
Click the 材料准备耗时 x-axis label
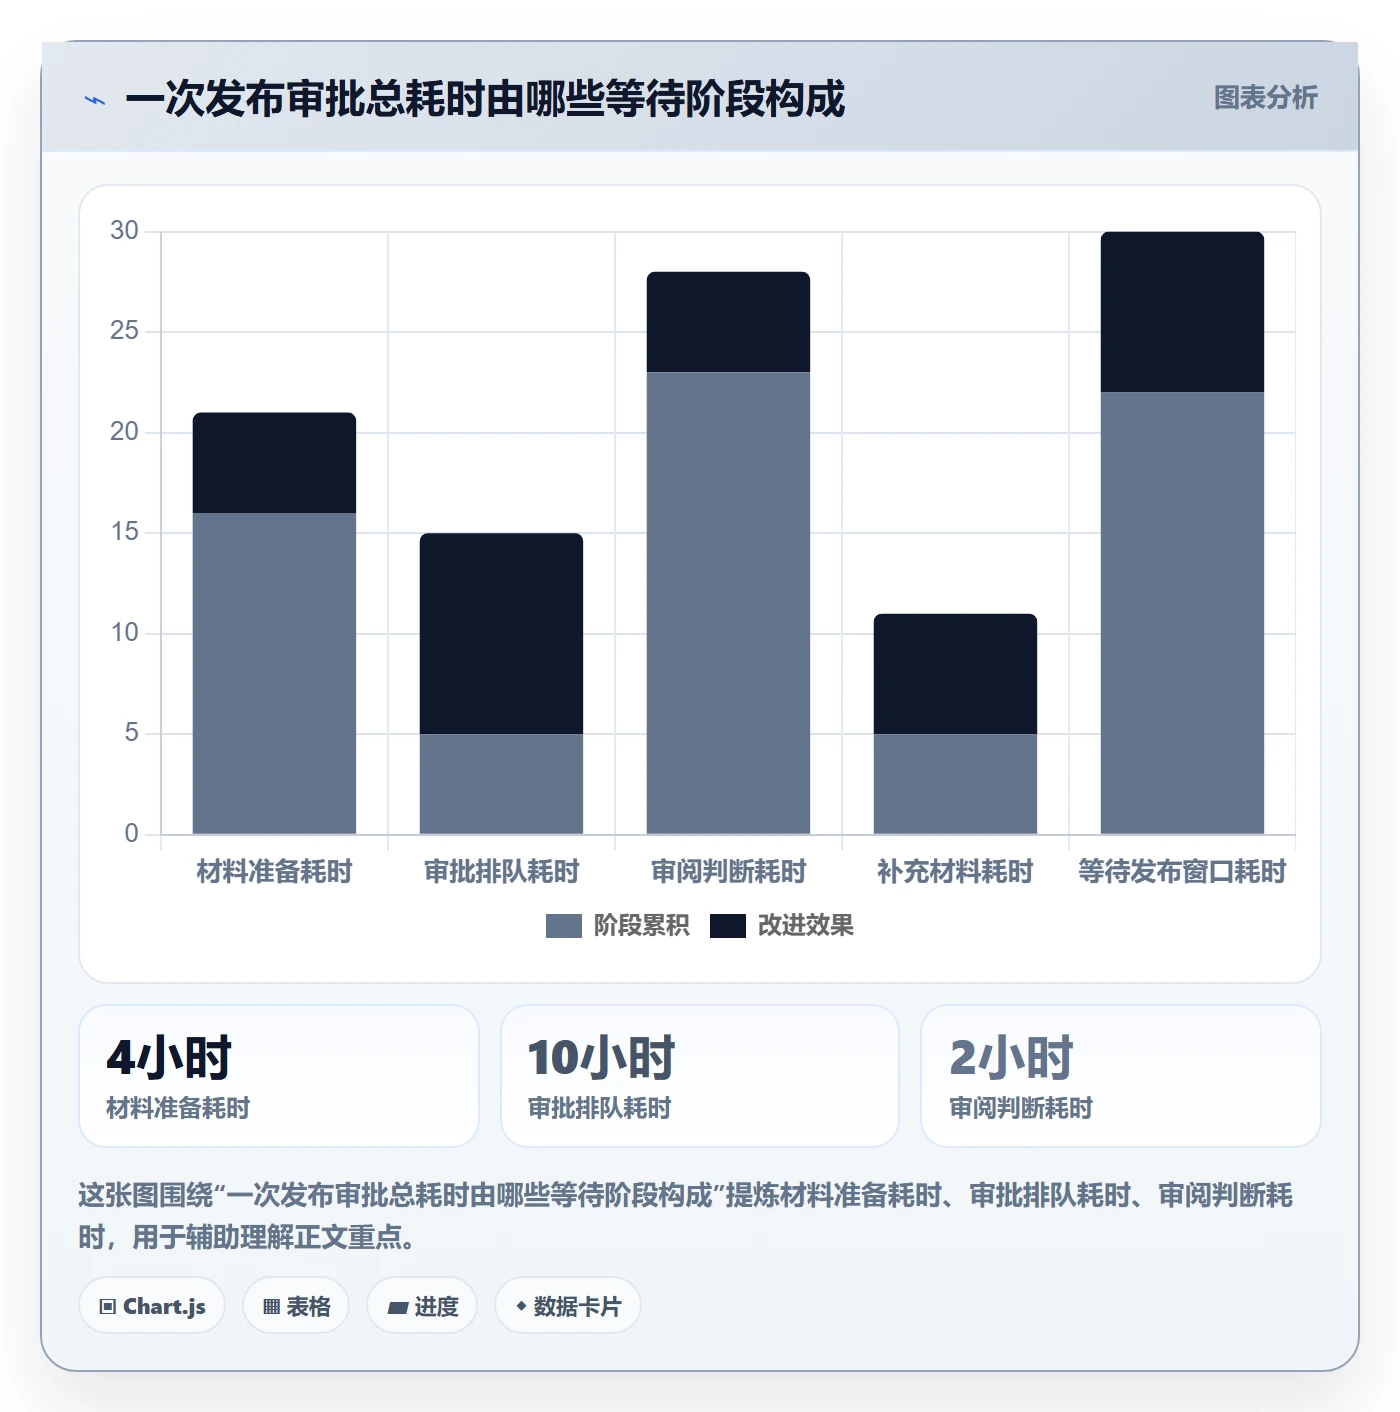(x=274, y=872)
